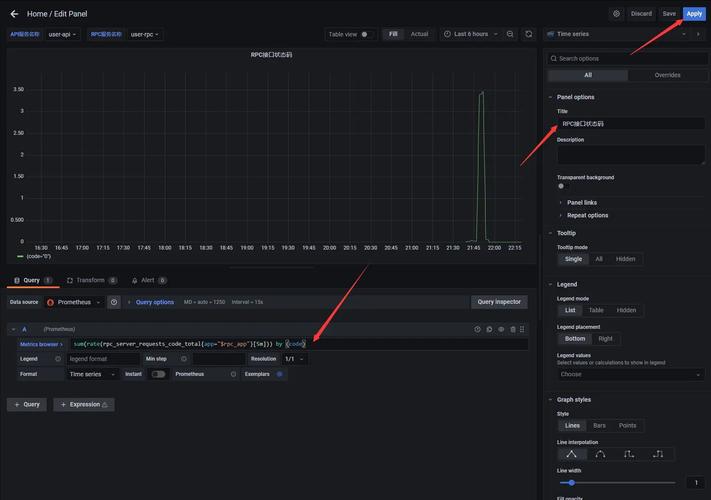Screen dimensions: 711x500
Task: Show query A help icon
Action: 477,329
